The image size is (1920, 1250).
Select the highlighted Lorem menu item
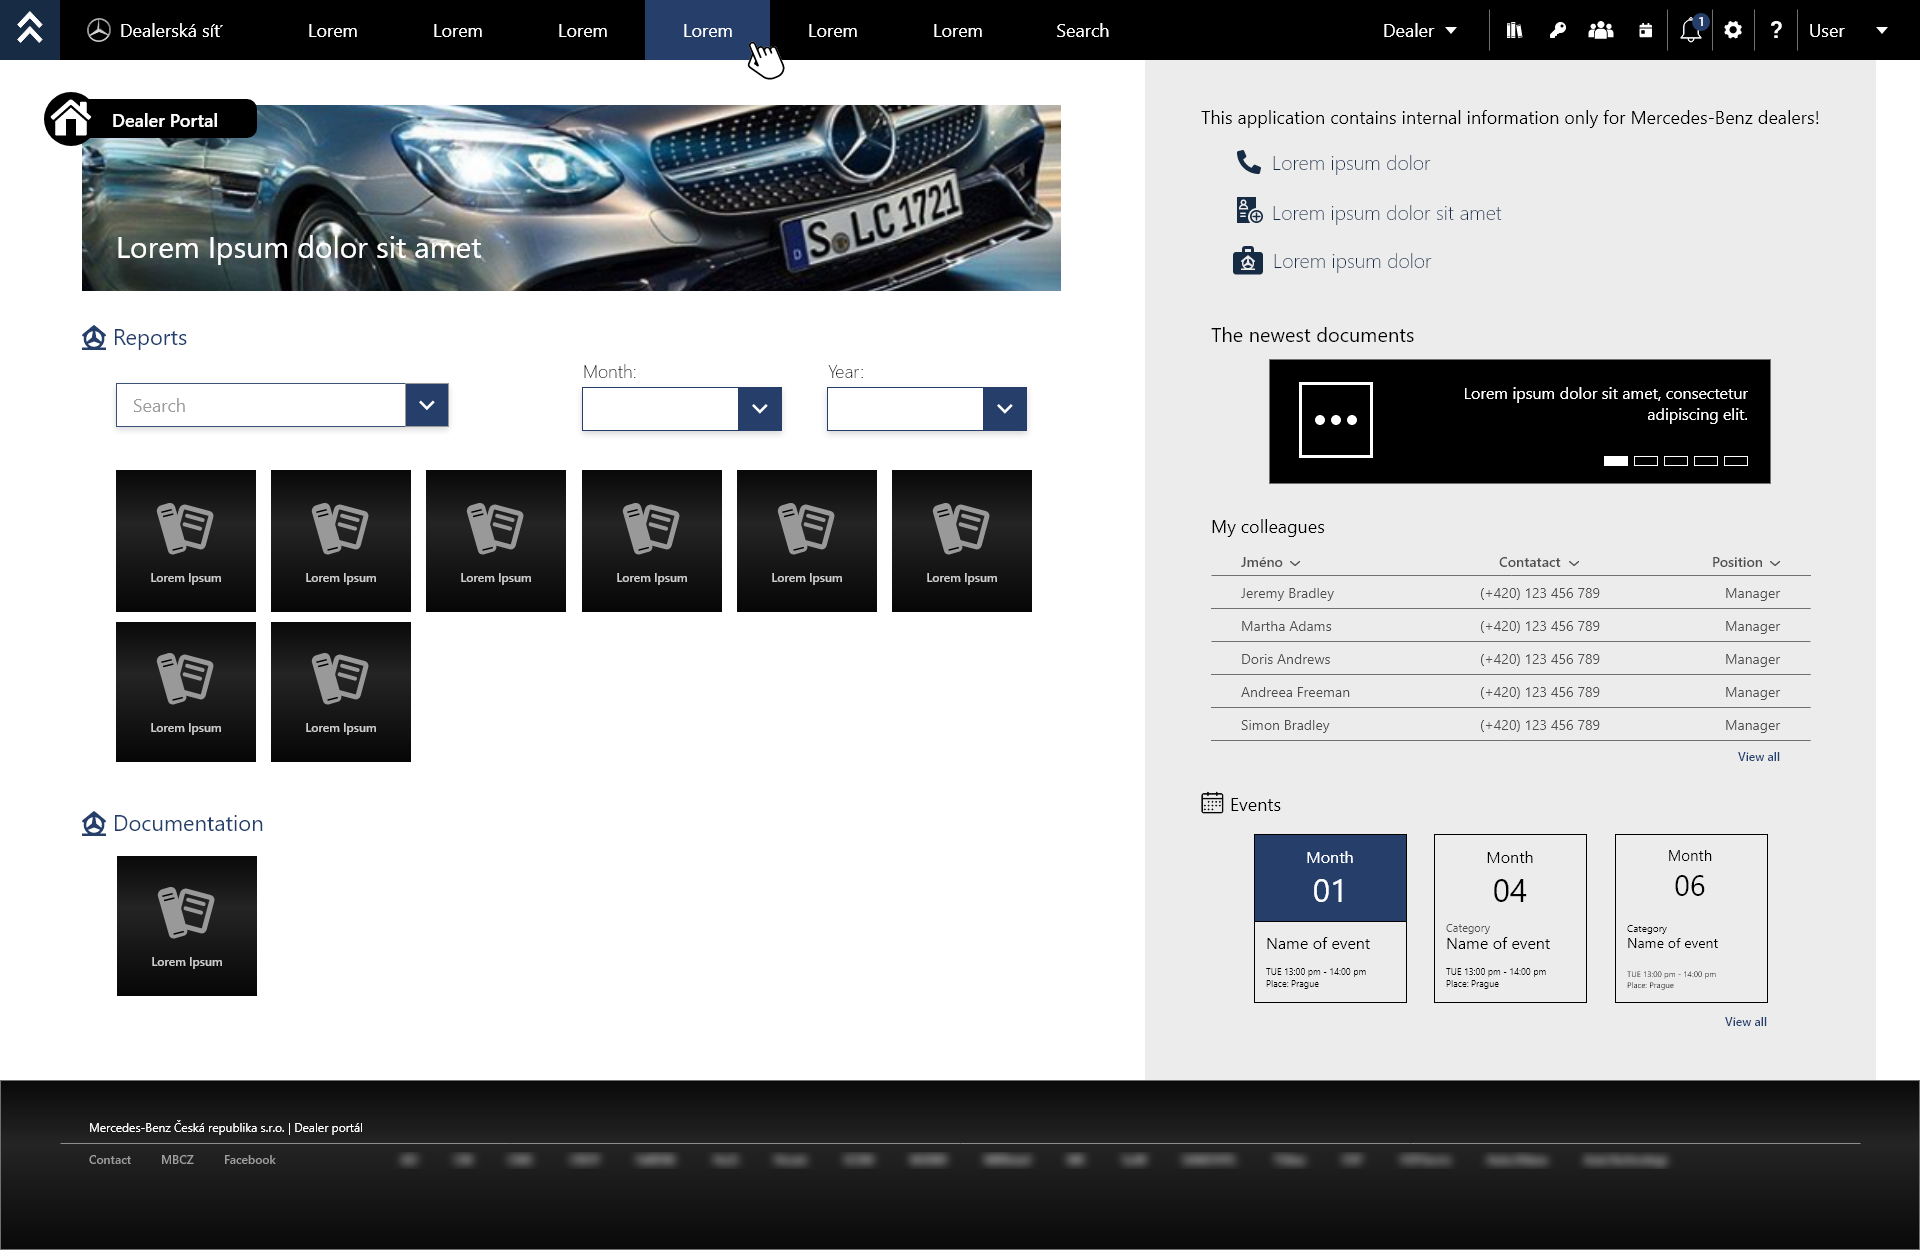[707, 30]
